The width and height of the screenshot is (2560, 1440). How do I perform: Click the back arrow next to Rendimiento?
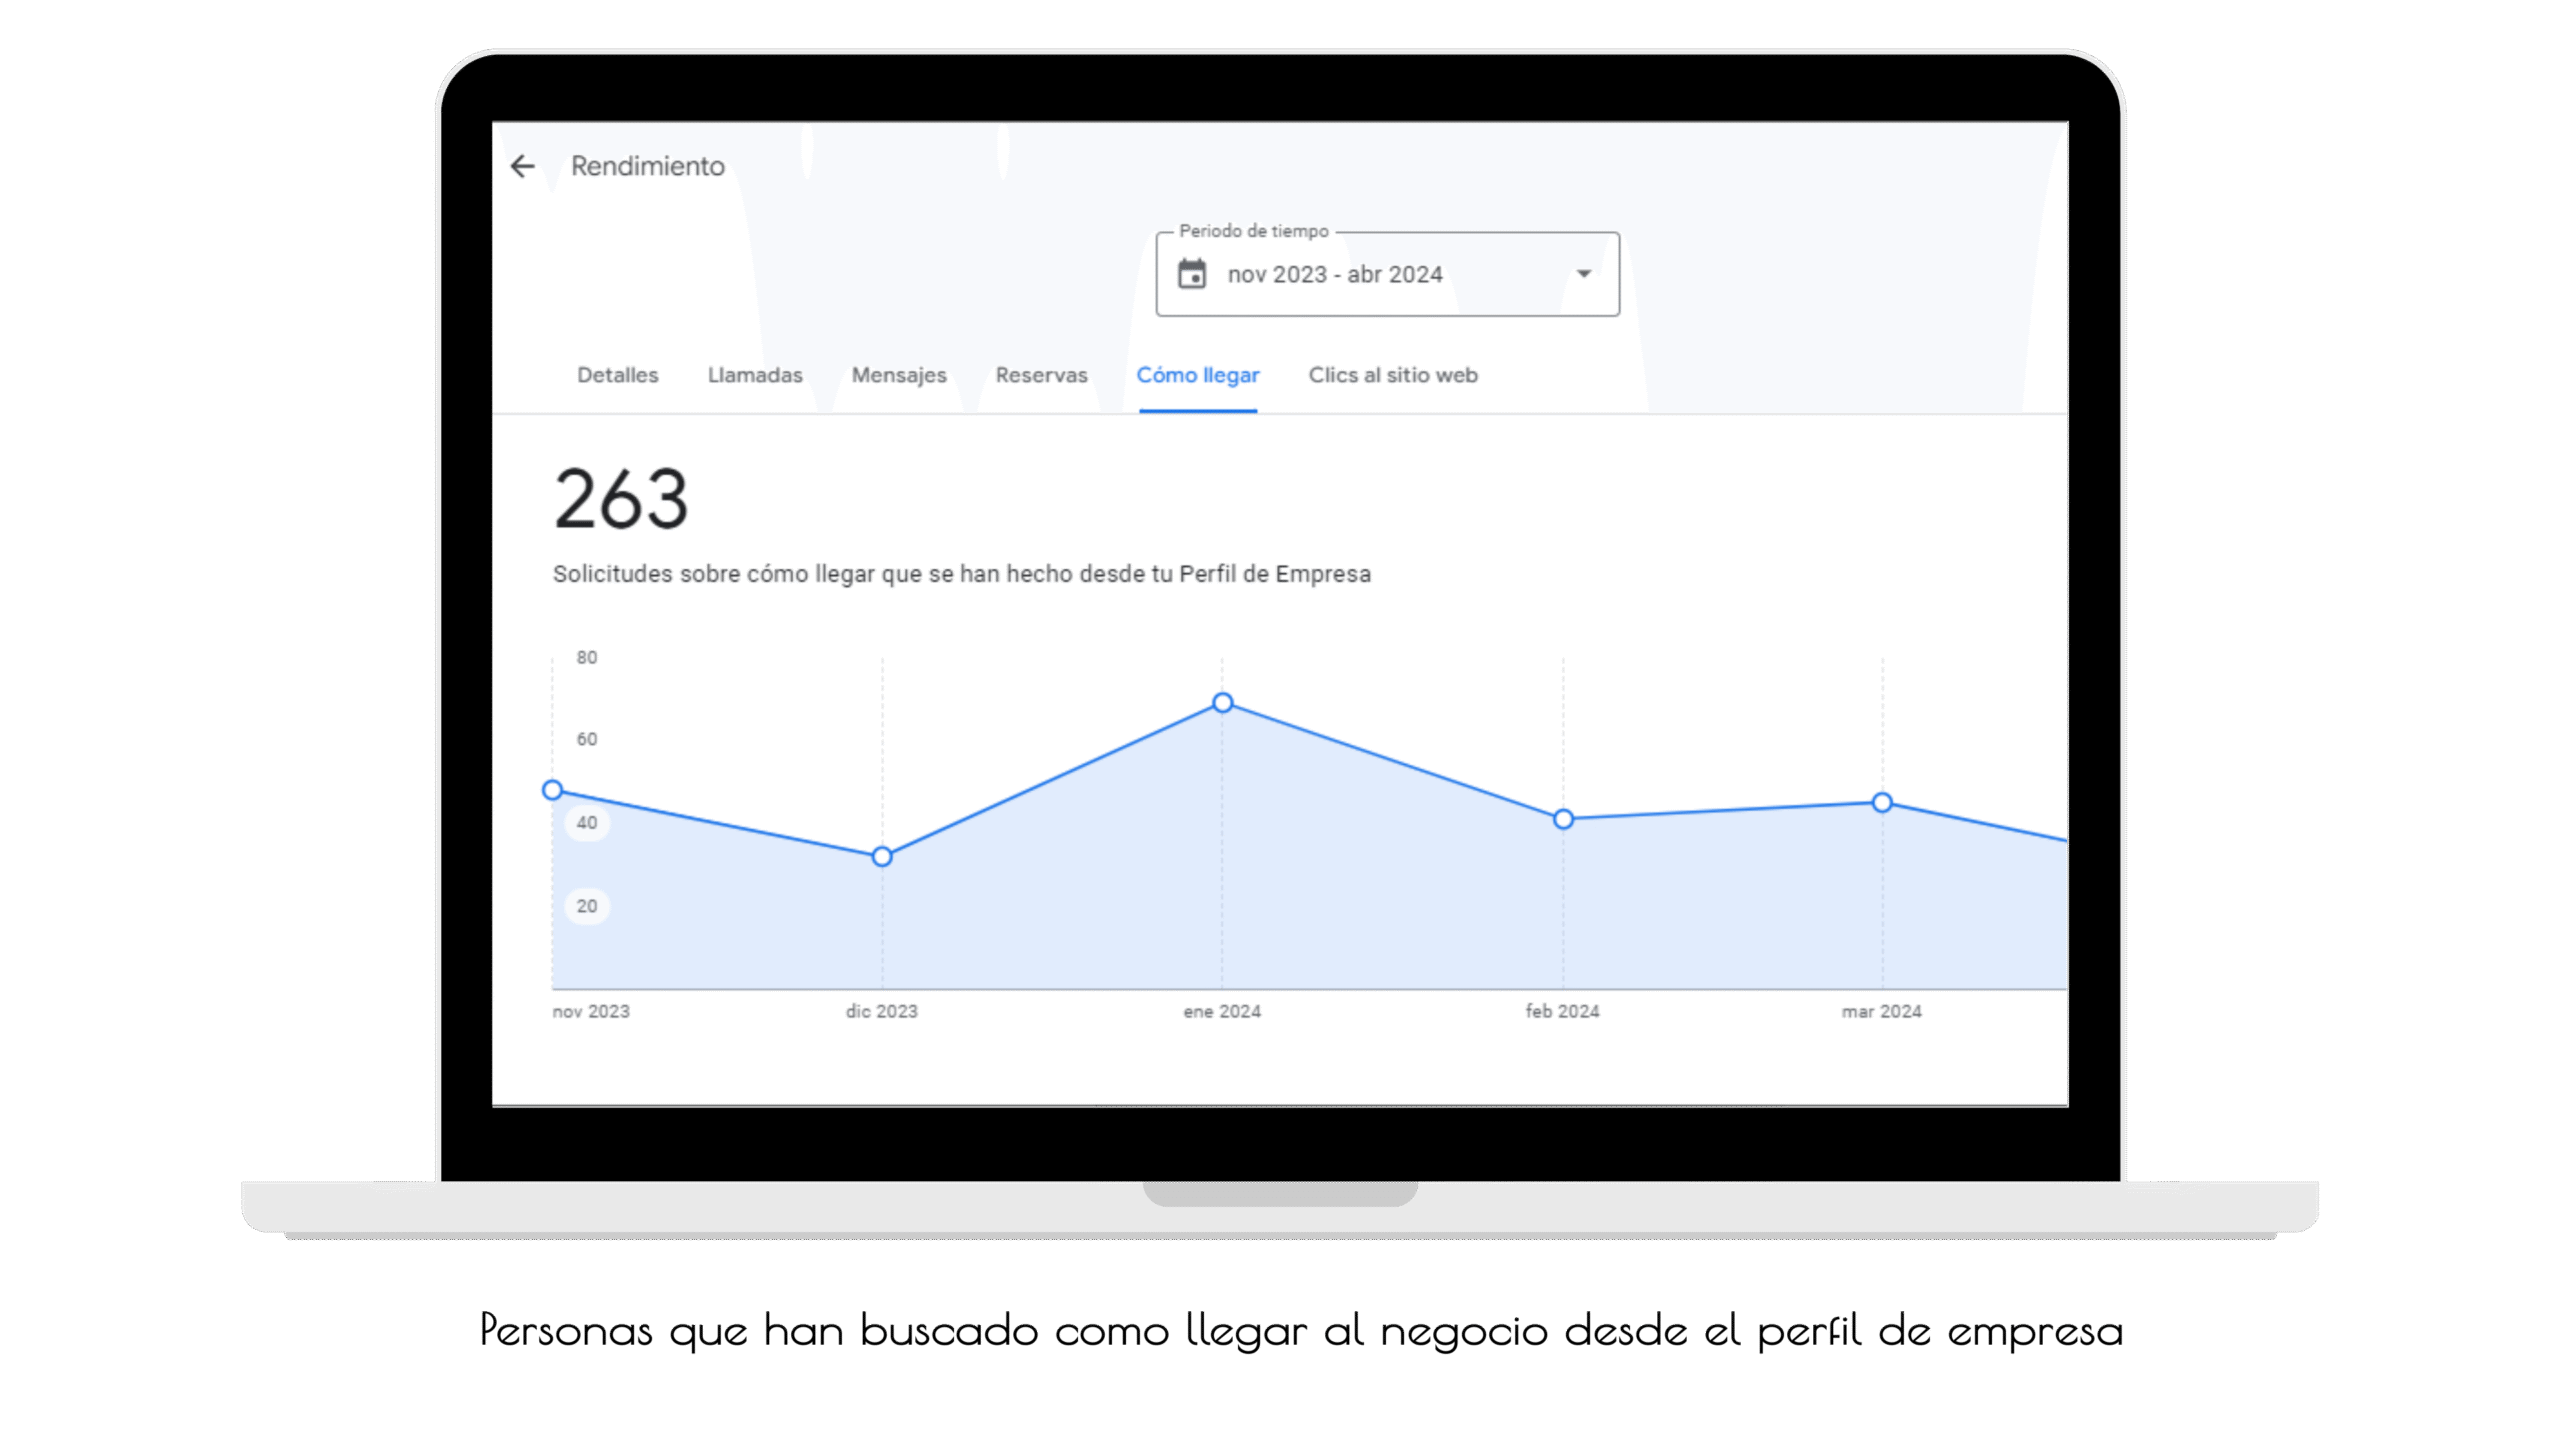522,166
